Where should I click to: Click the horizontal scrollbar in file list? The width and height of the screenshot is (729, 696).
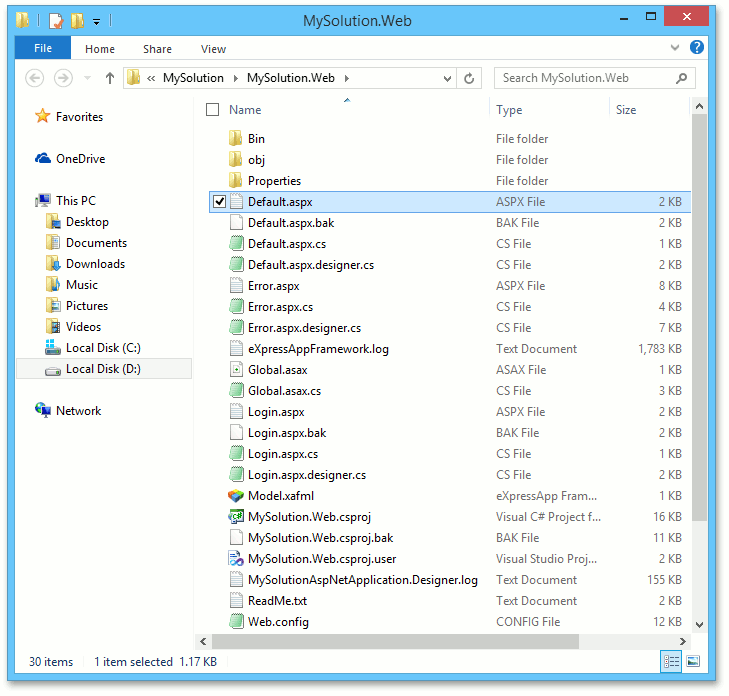(440, 641)
